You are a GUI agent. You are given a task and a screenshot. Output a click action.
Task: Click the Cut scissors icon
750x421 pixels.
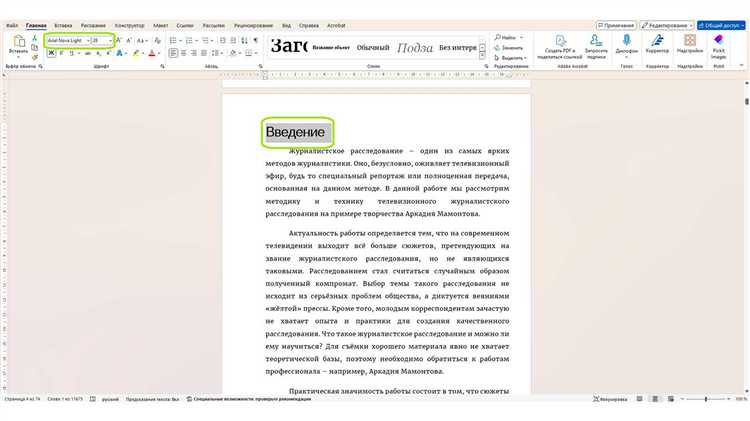[x=34, y=38]
